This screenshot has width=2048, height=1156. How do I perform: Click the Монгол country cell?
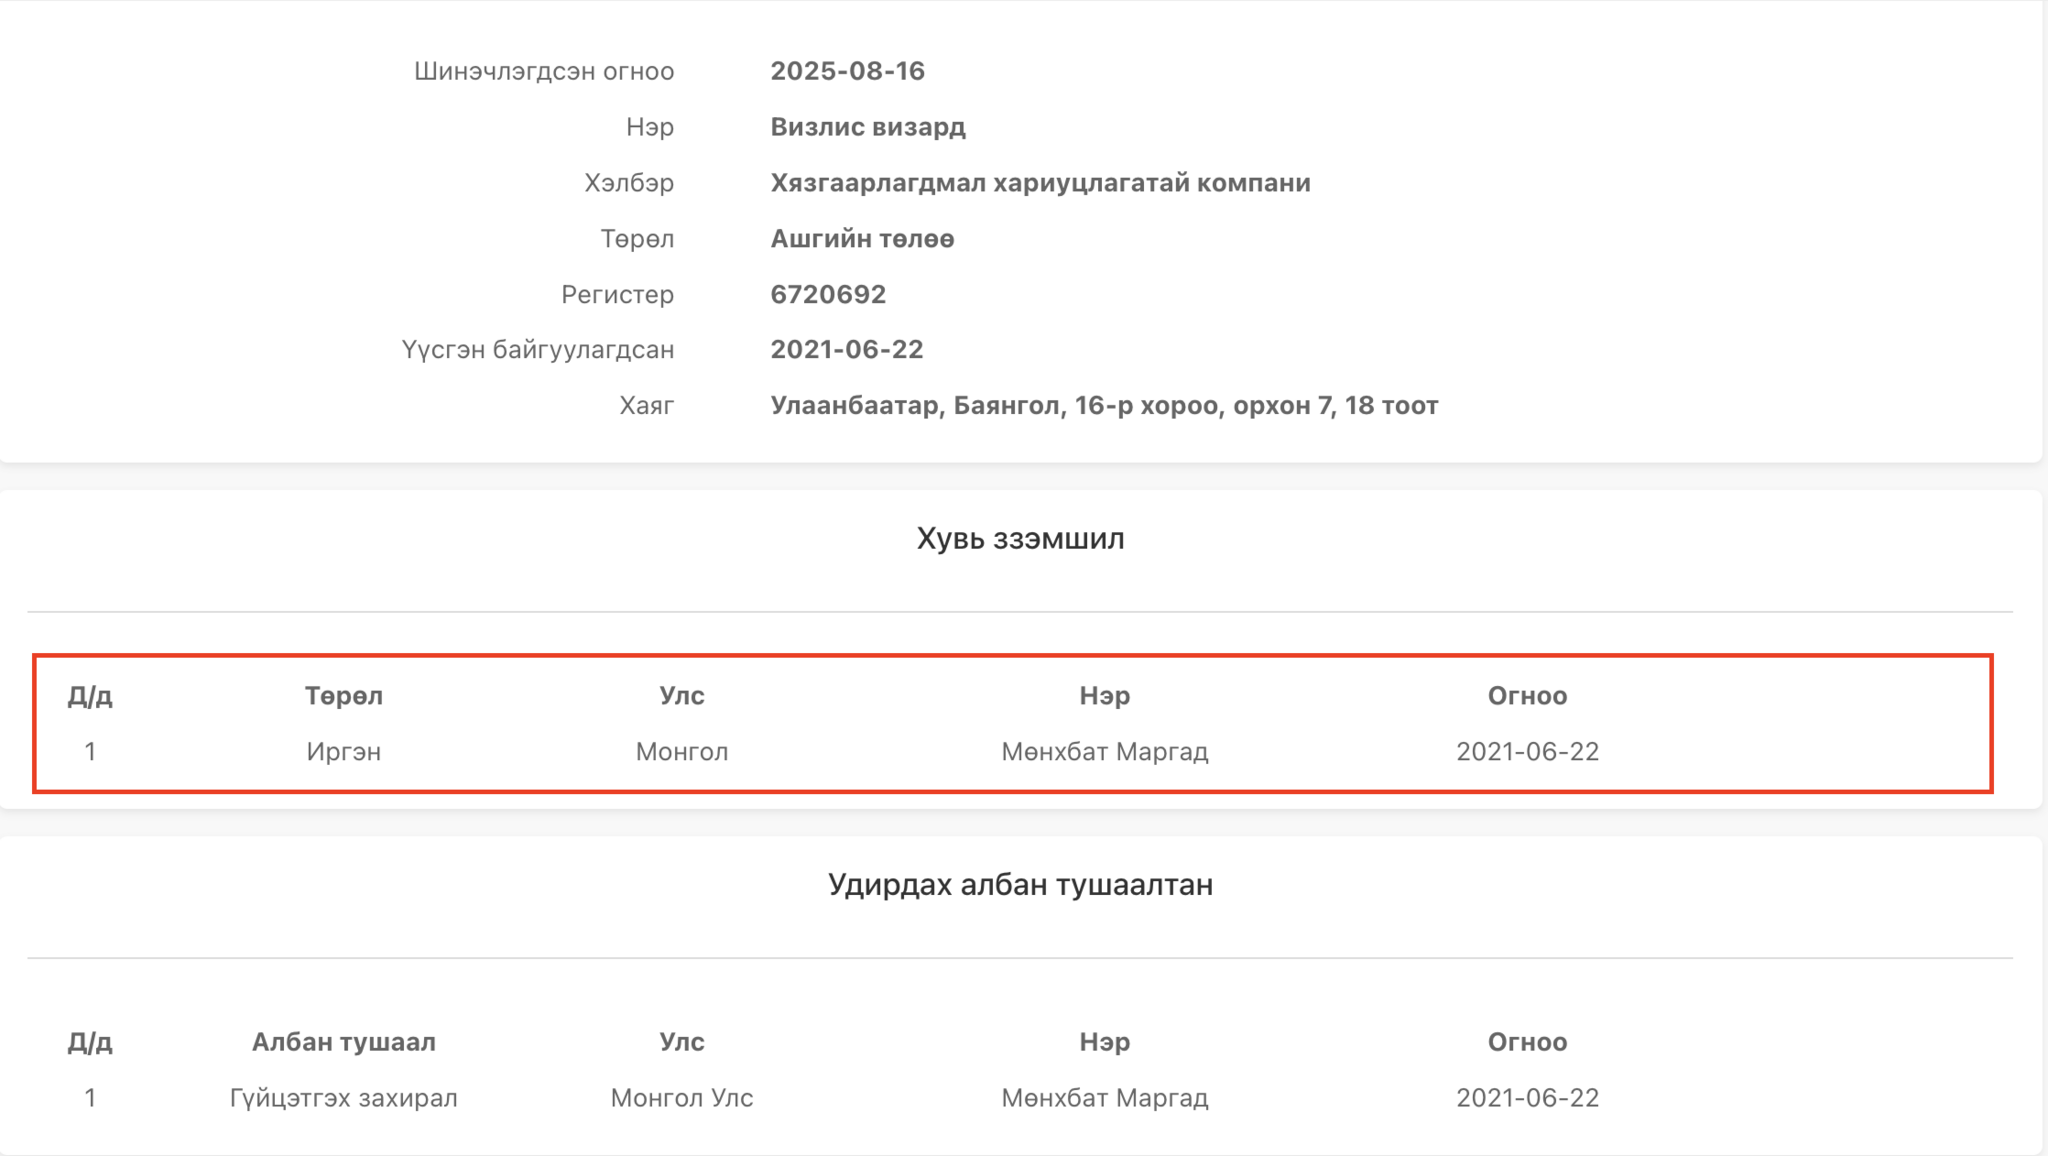point(681,751)
